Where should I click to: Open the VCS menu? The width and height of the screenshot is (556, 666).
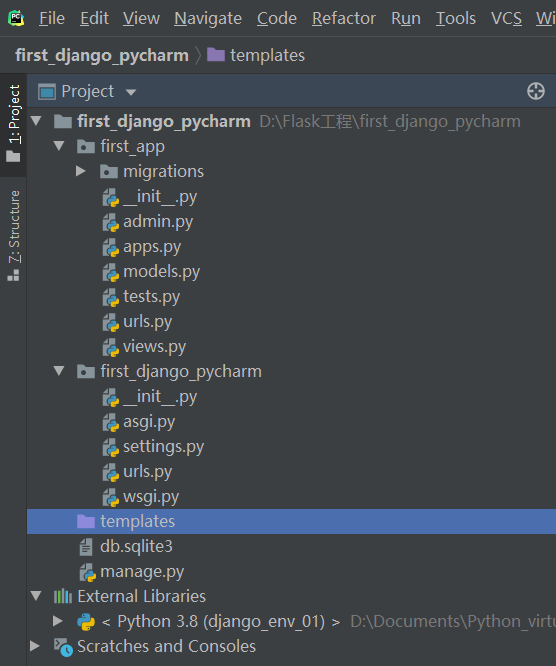[506, 18]
